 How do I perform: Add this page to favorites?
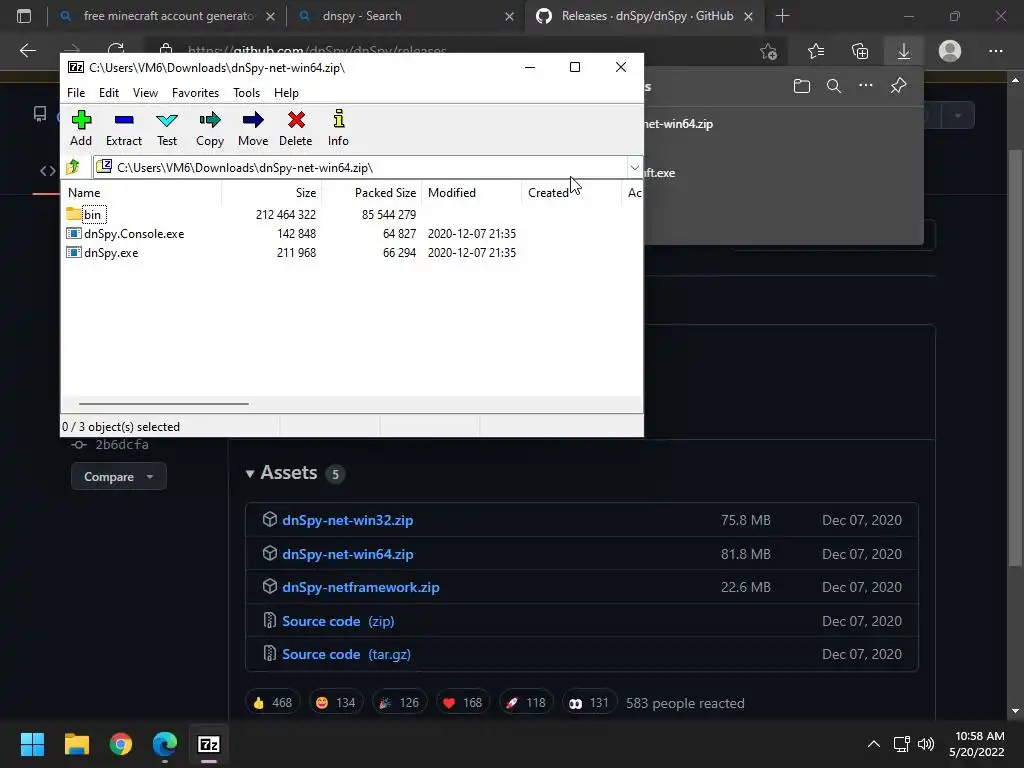(x=769, y=51)
